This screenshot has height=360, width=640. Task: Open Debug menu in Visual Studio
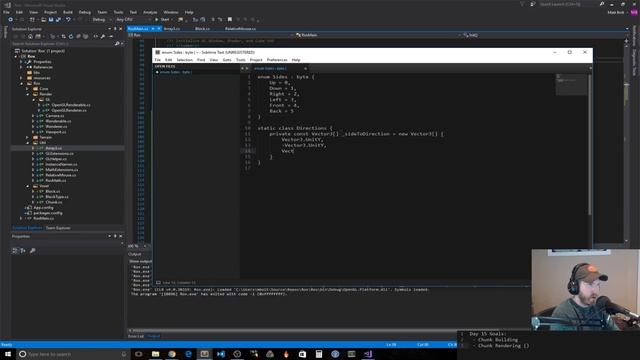pos(84,12)
